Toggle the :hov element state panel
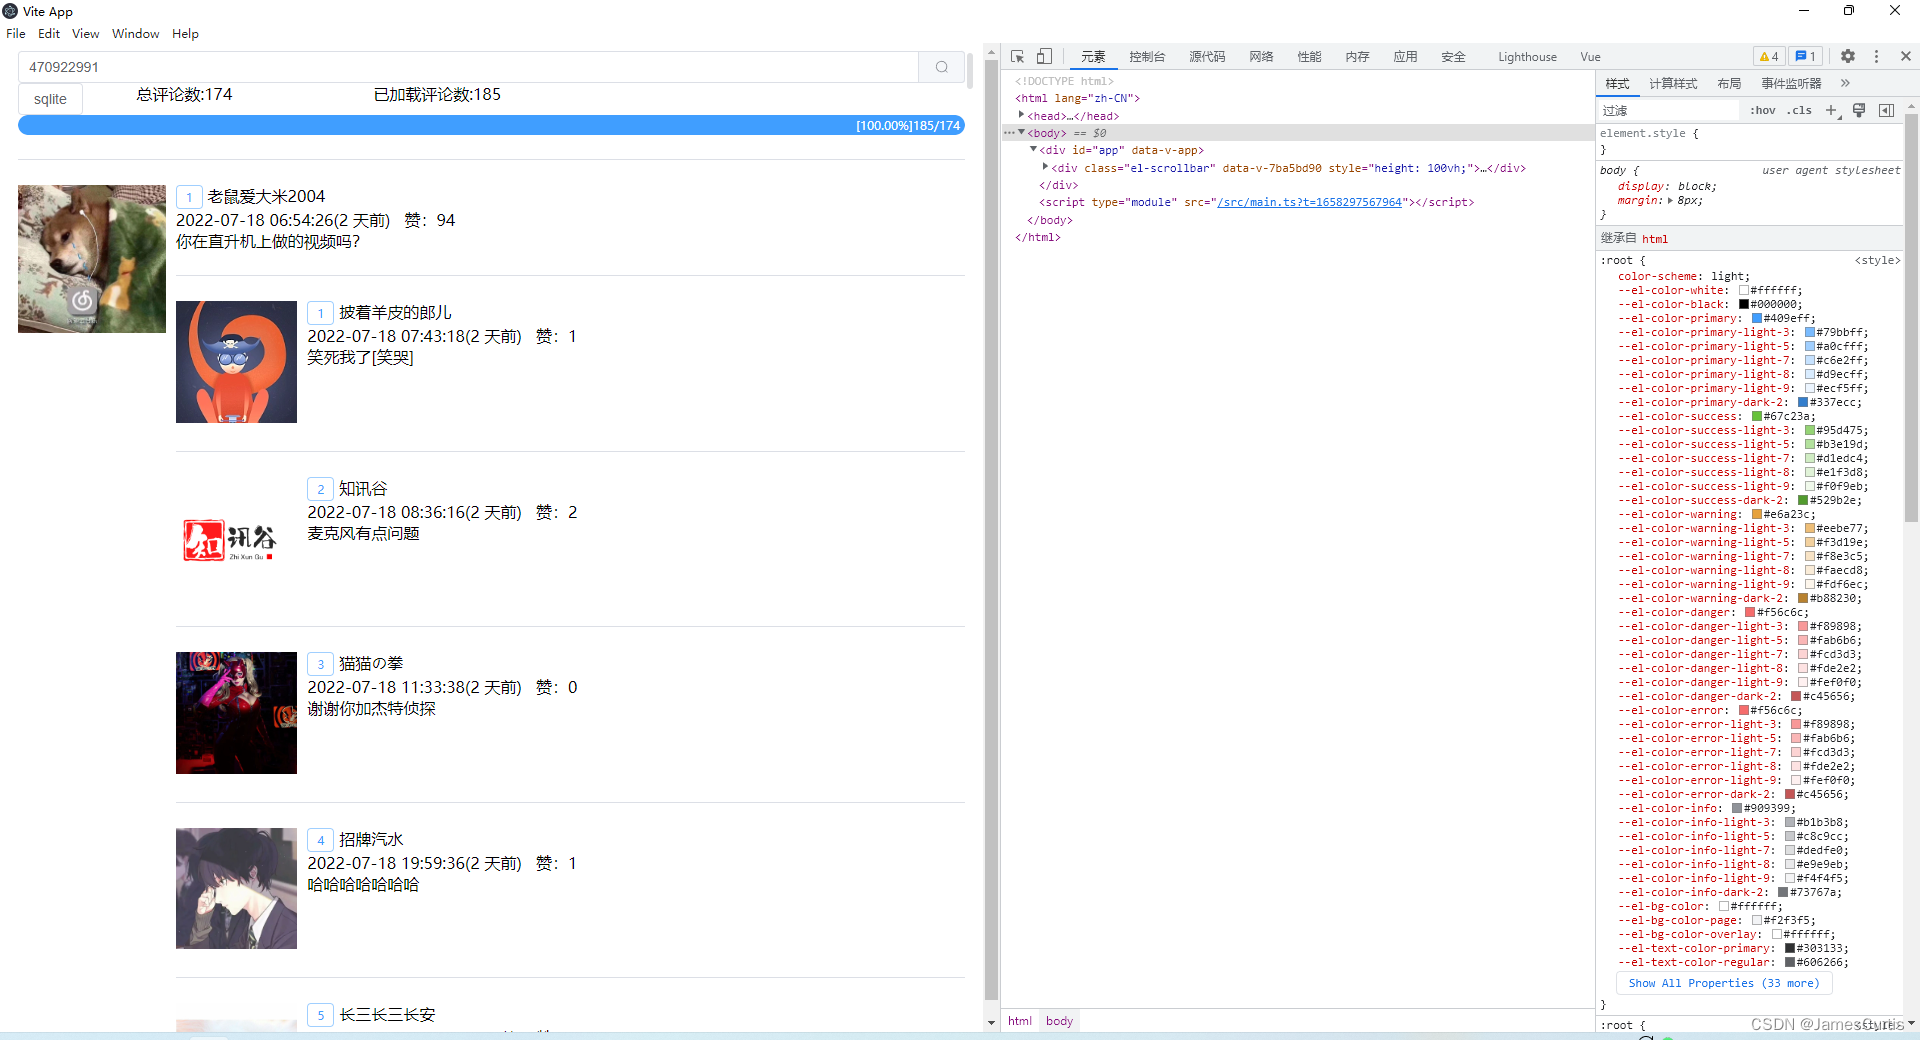This screenshot has height=1040, width=1920. (x=1763, y=110)
